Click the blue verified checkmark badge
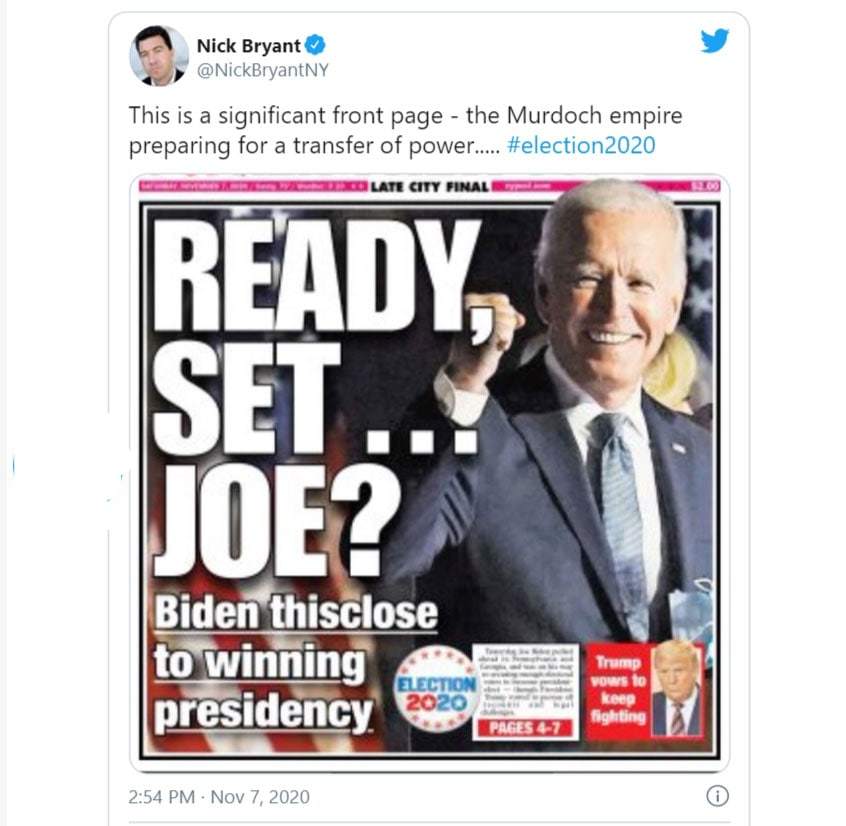This screenshot has height=826, width=846. pyautogui.click(x=315, y=45)
